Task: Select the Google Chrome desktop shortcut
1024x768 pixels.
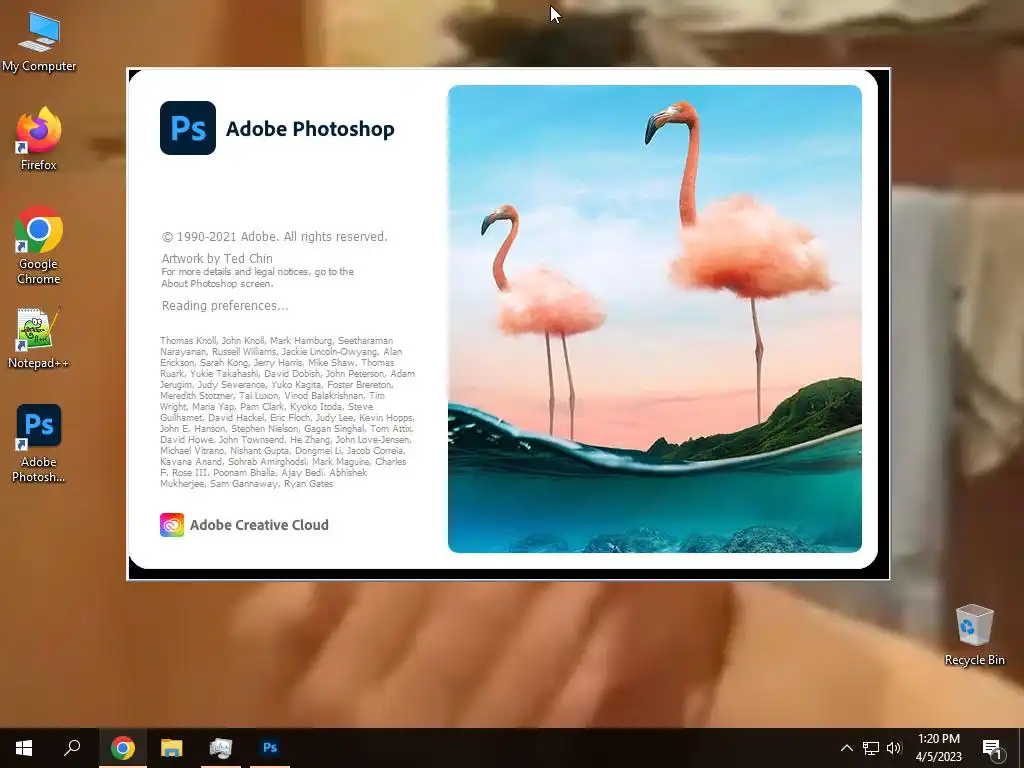Action: [x=39, y=245]
